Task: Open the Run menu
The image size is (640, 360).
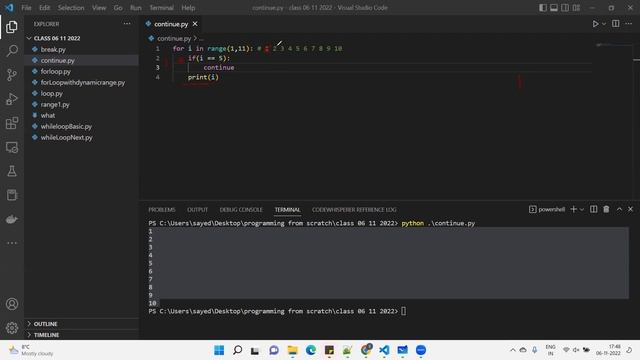Action: tap(136, 8)
